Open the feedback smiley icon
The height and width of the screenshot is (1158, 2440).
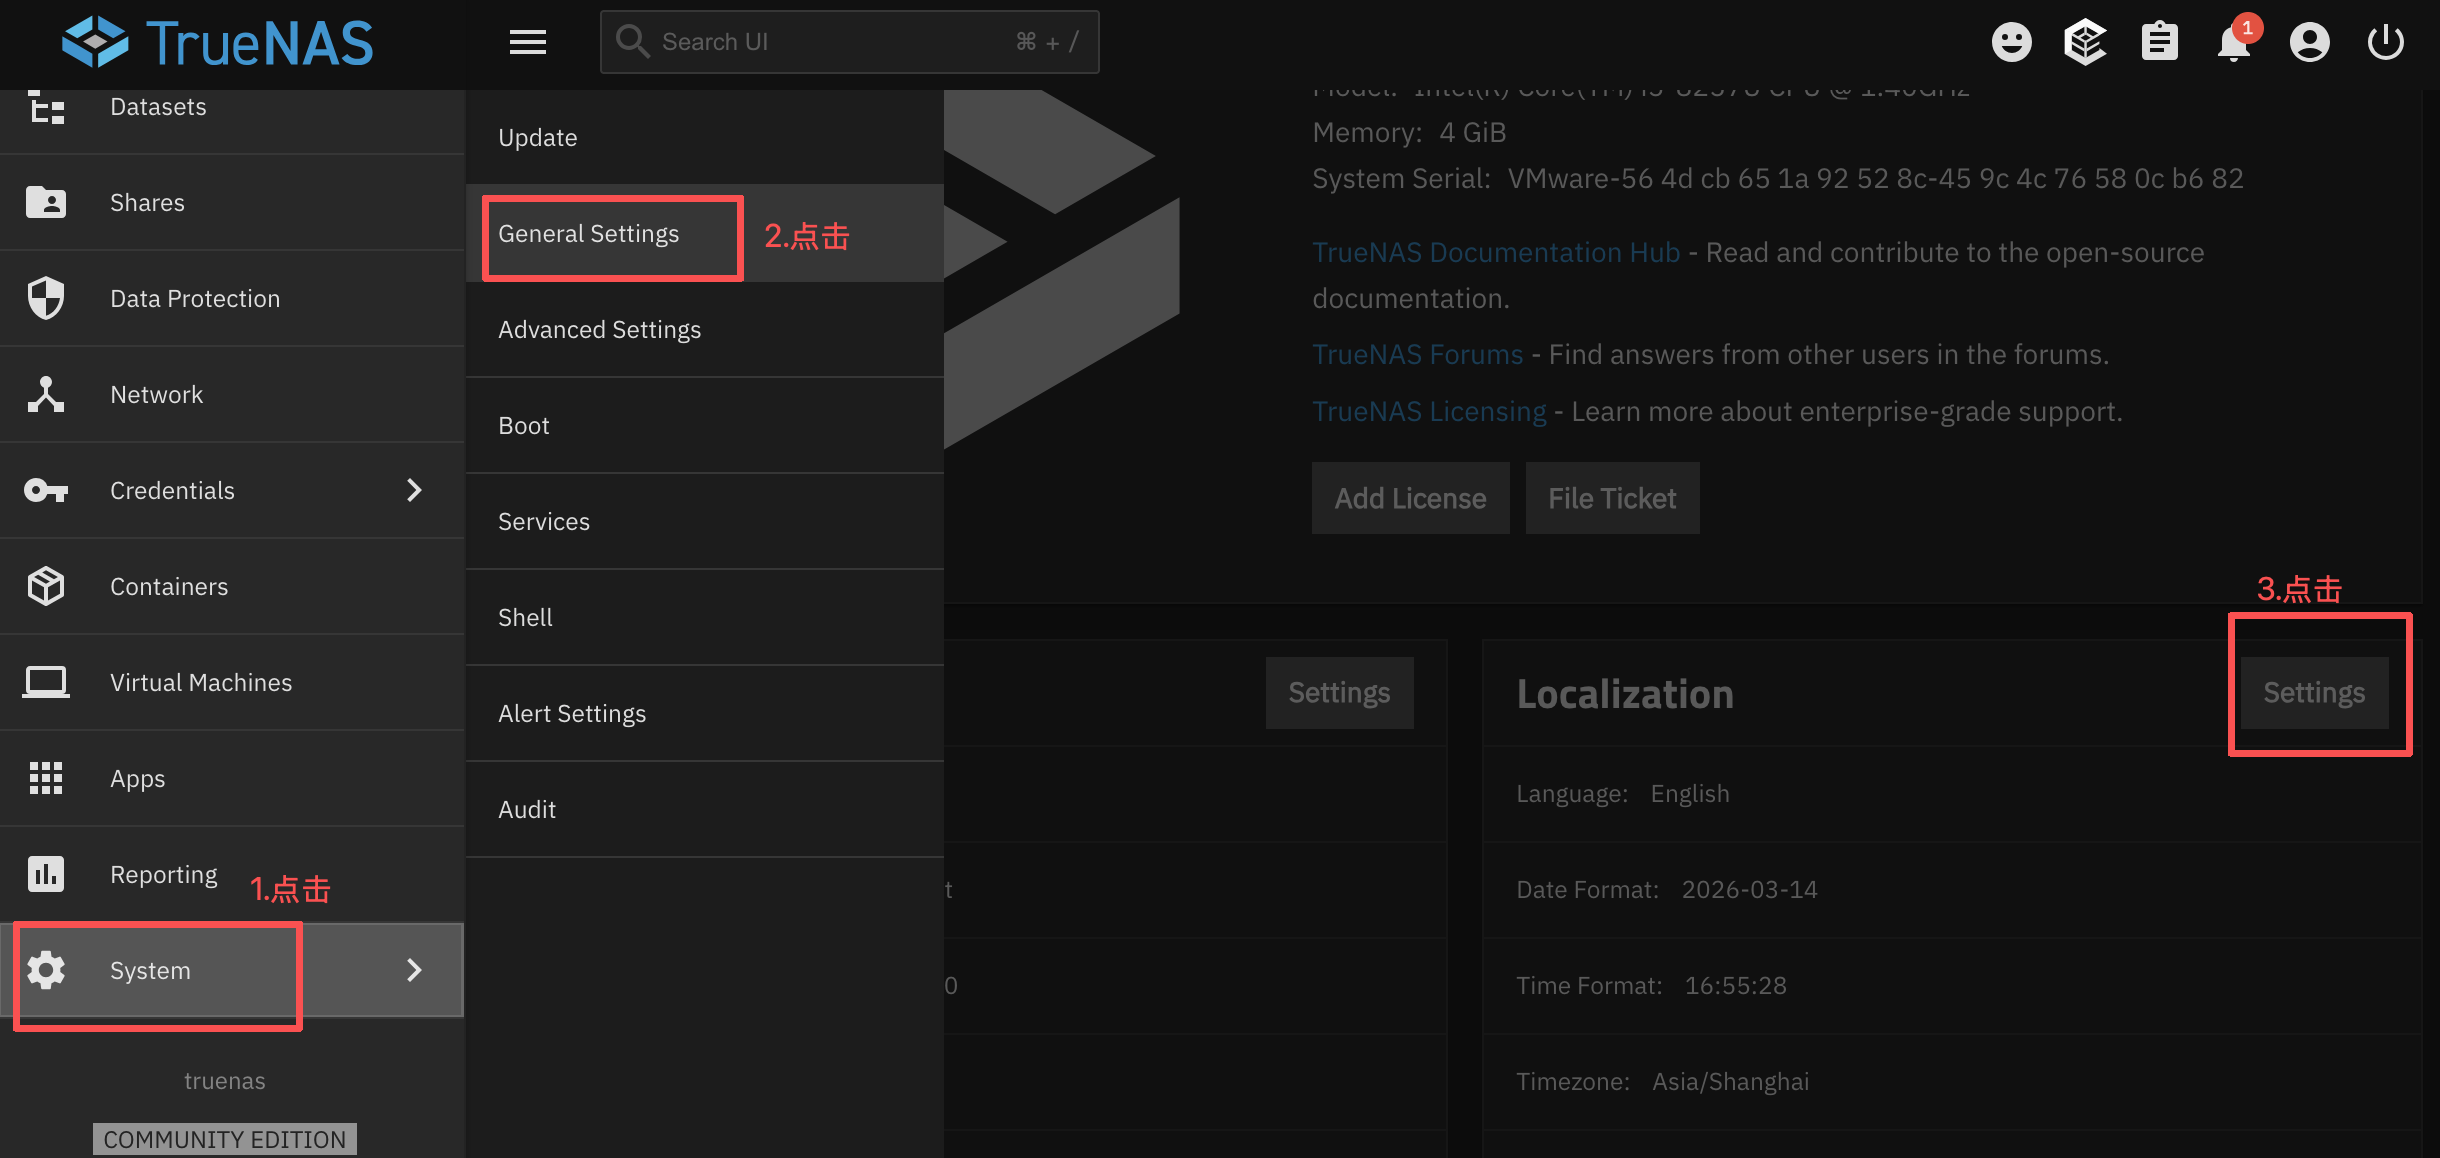coord(2011,42)
